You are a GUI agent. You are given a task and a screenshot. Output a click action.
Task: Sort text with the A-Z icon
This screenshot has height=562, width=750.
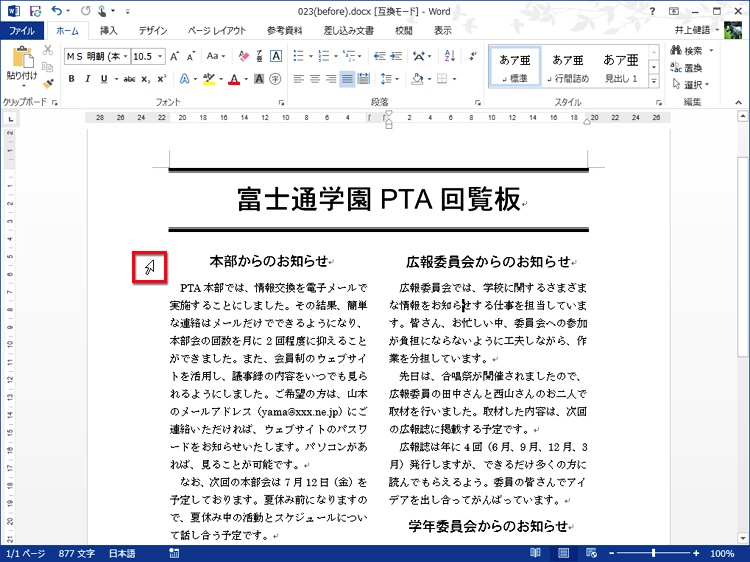(x=450, y=56)
